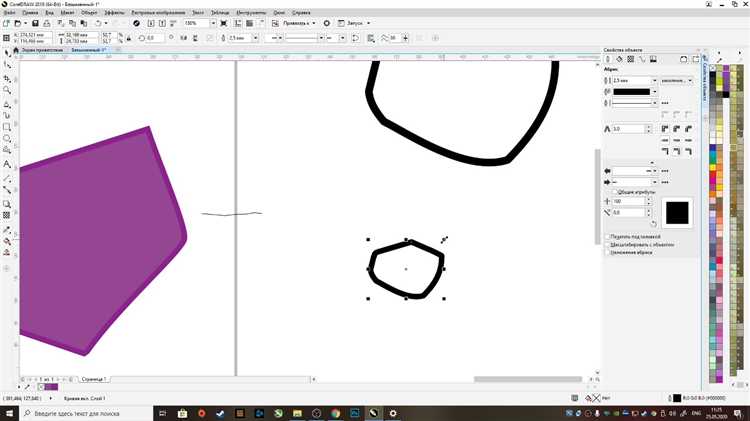
Task: Click the Print icon
Action: coord(46,23)
